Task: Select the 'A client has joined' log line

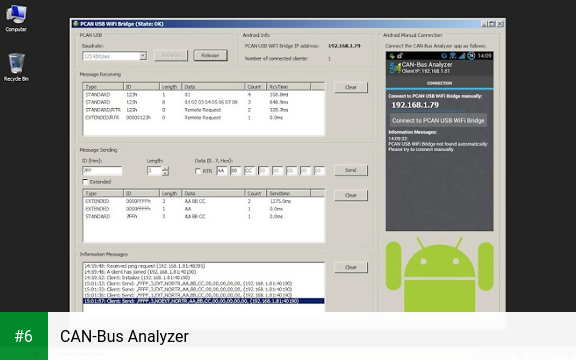Action: (x=204, y=272)
